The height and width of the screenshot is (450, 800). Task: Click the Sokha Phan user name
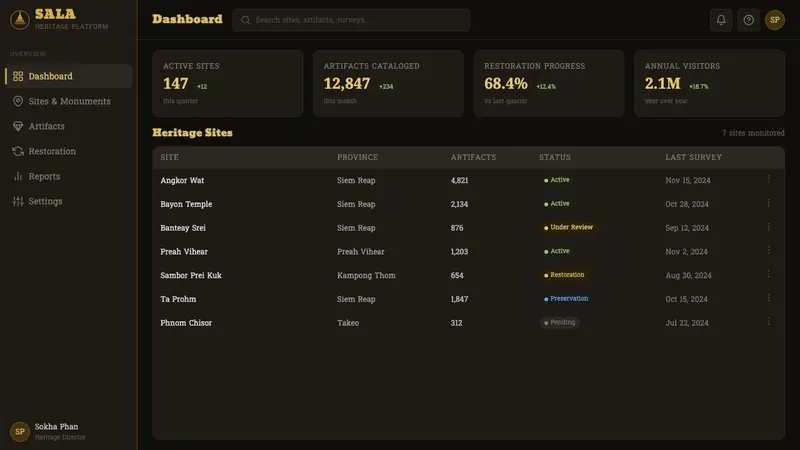click(x=56, y=427)
